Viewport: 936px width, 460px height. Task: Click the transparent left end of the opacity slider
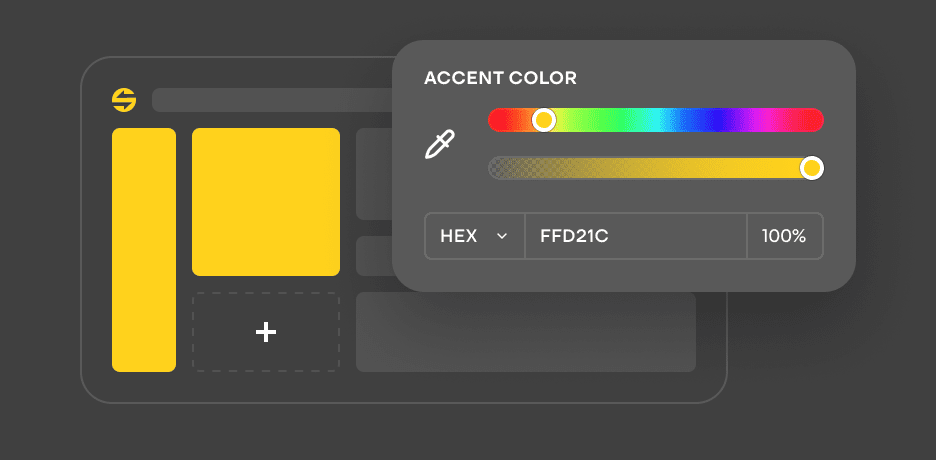pos(500,168)
